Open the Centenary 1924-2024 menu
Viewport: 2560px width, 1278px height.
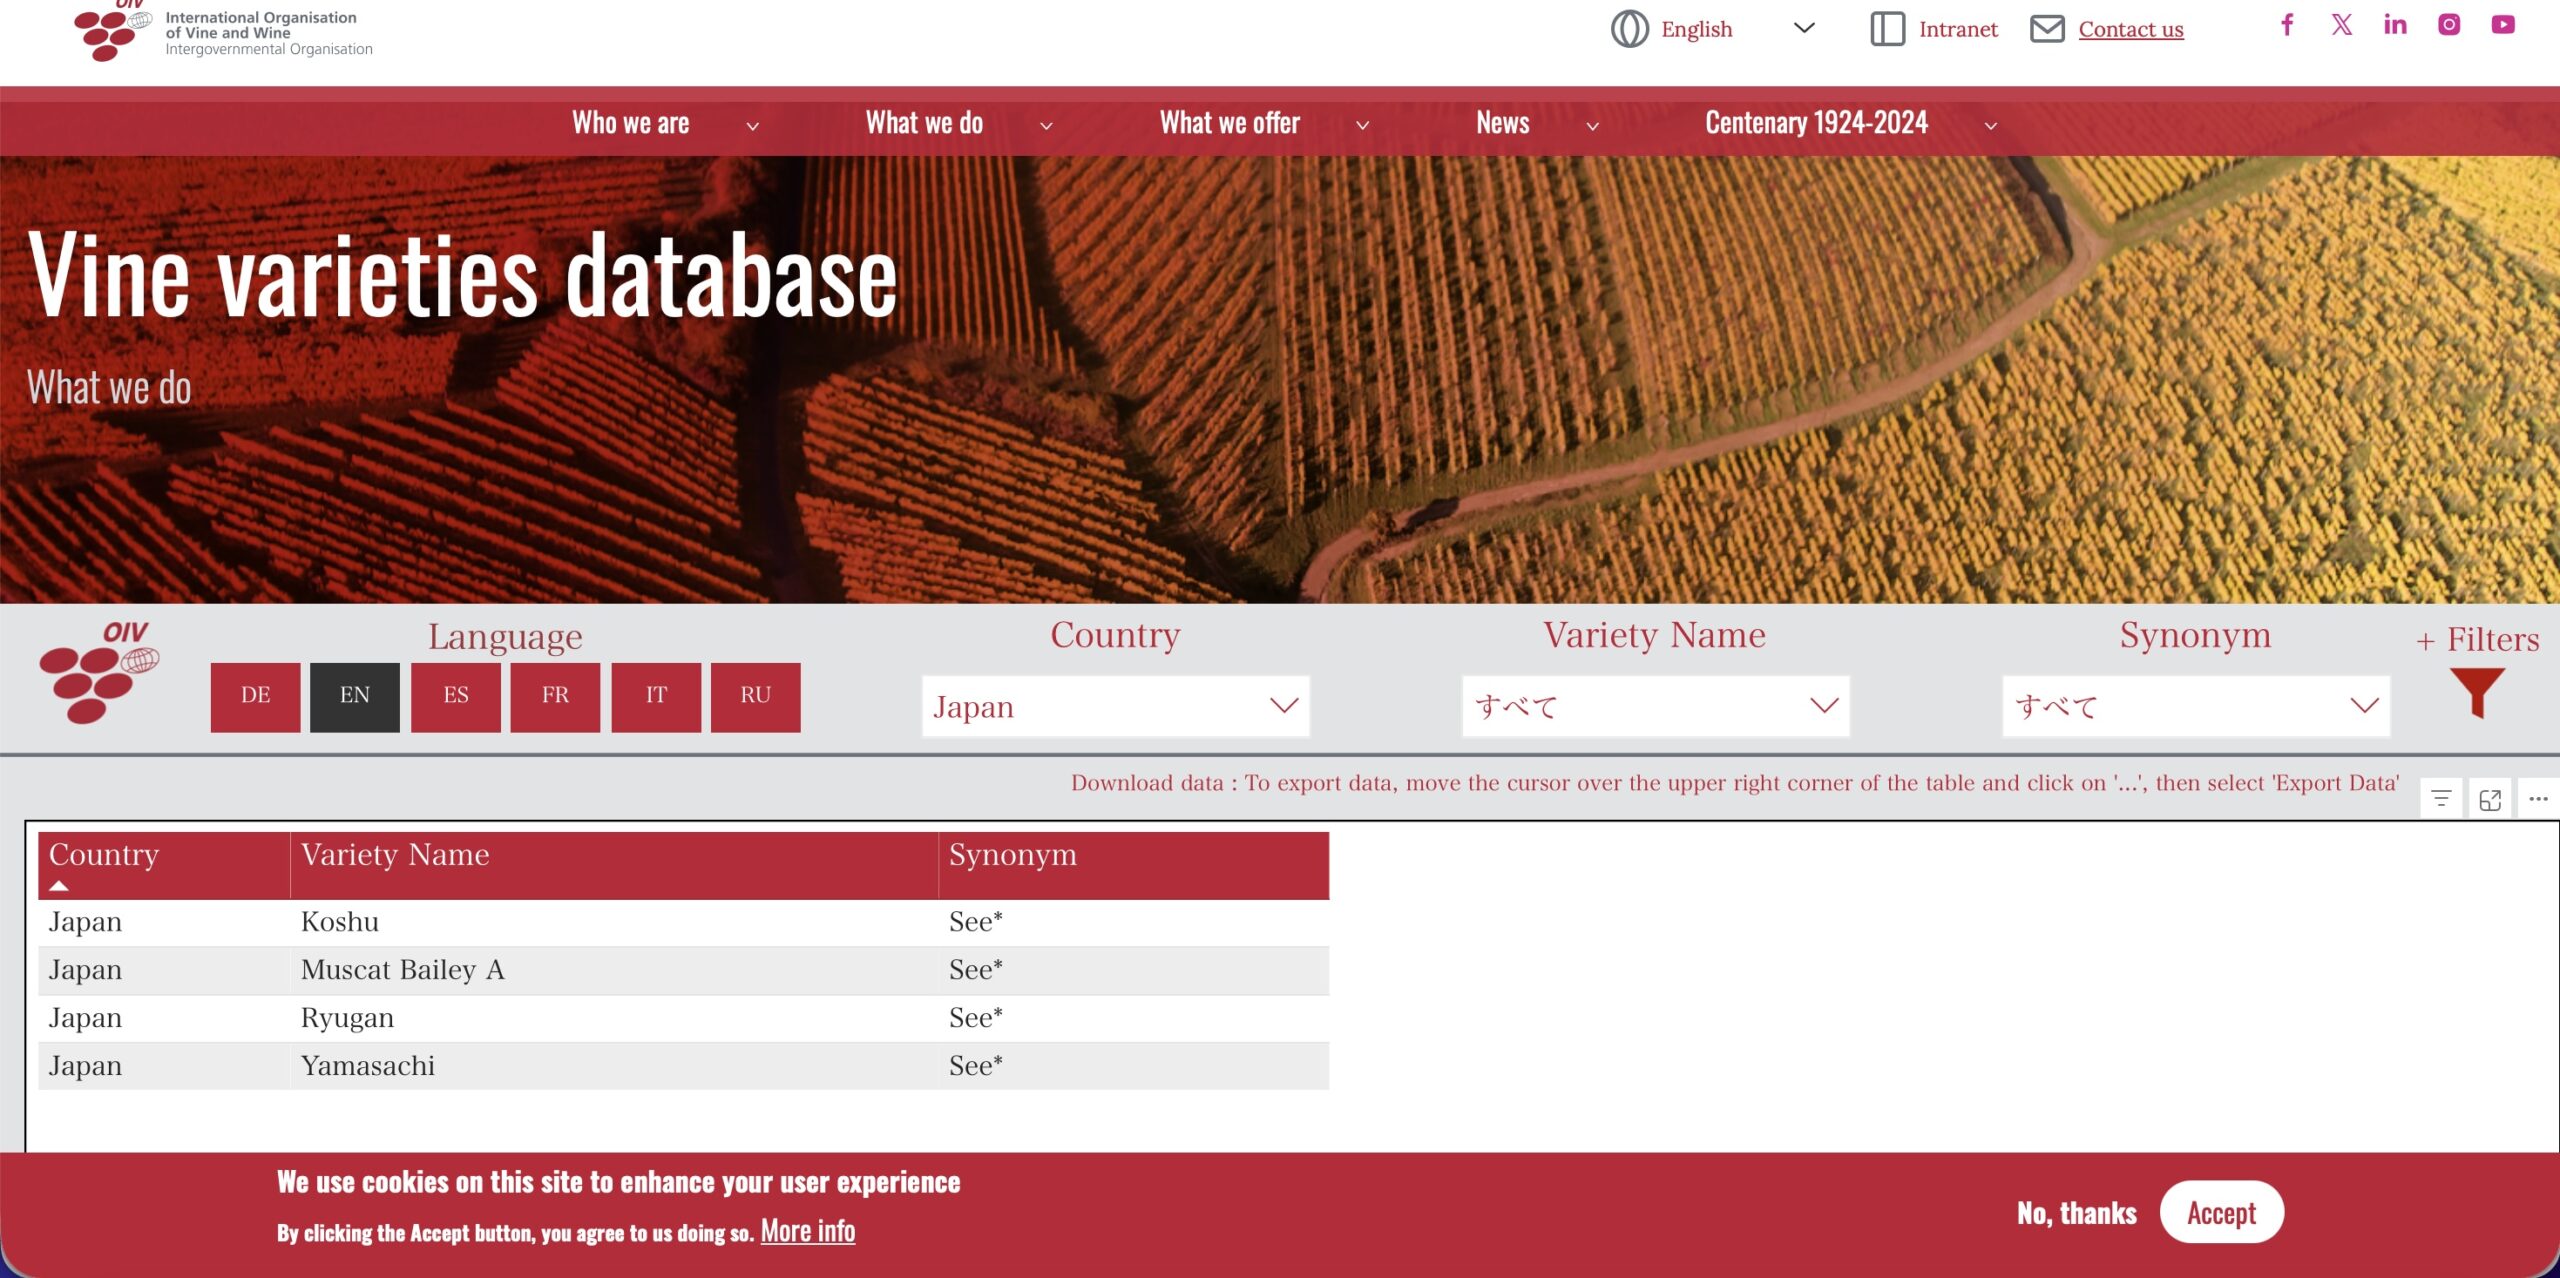pos(1816,123)
